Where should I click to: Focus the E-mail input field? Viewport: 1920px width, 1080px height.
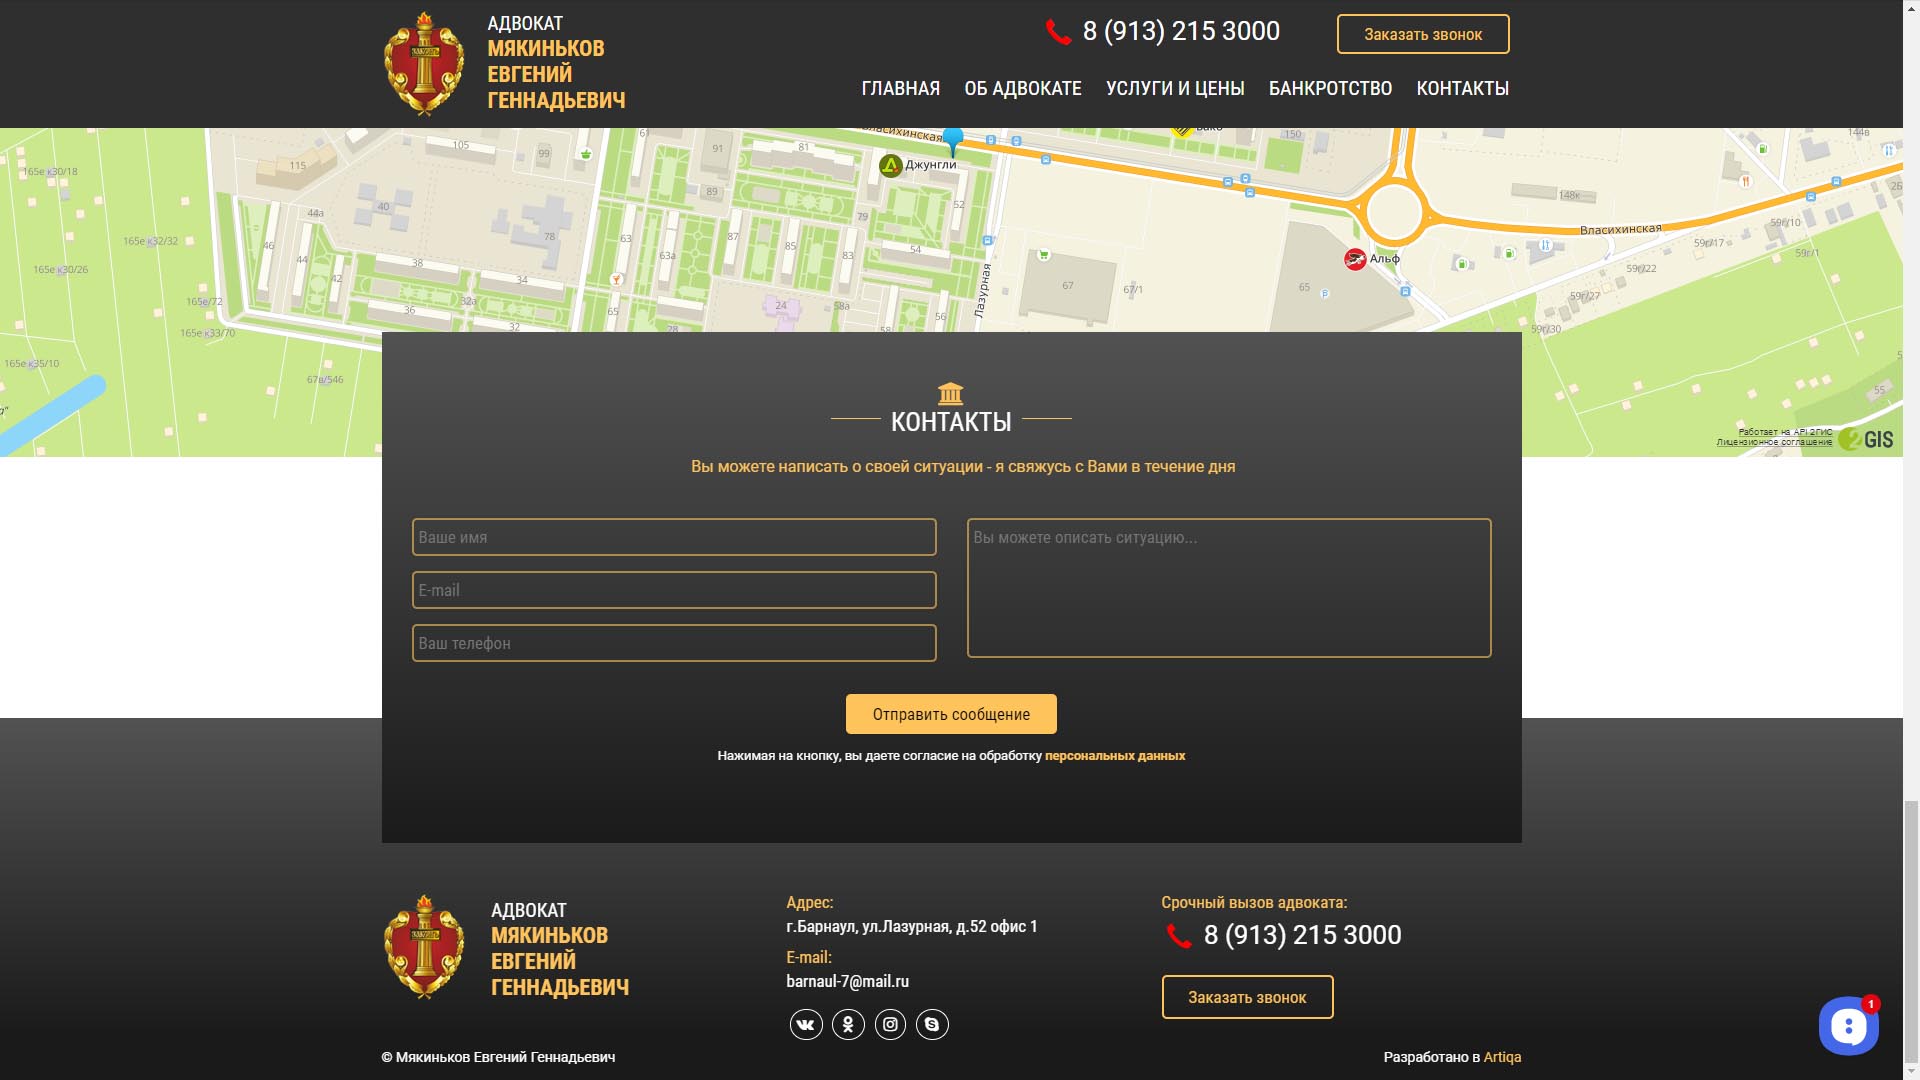pos(674,590)
